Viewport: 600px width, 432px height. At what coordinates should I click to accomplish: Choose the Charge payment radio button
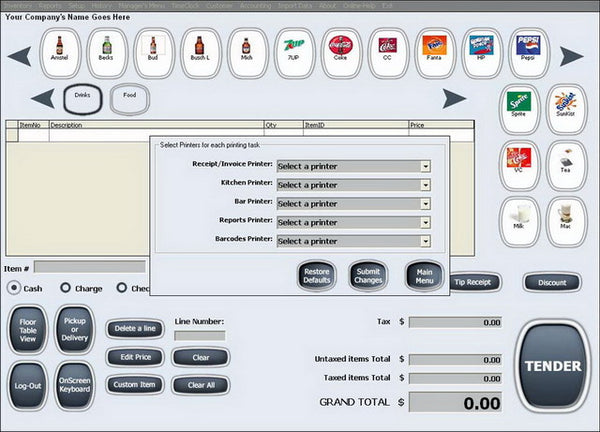65,288
